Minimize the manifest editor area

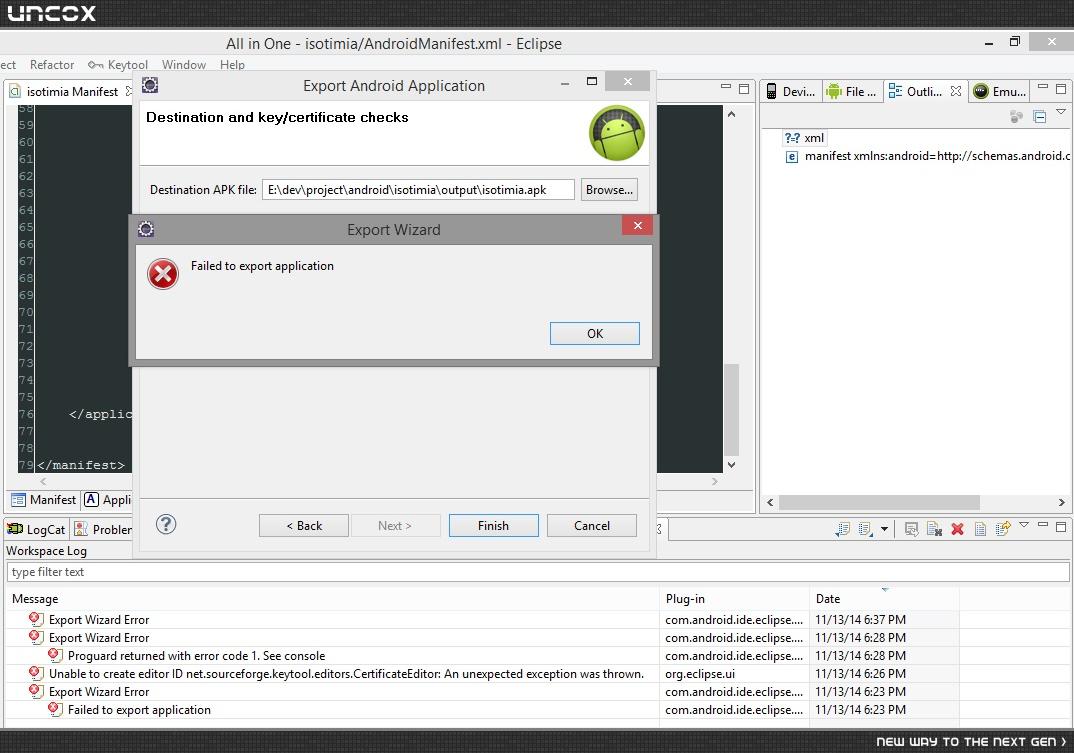726,87
